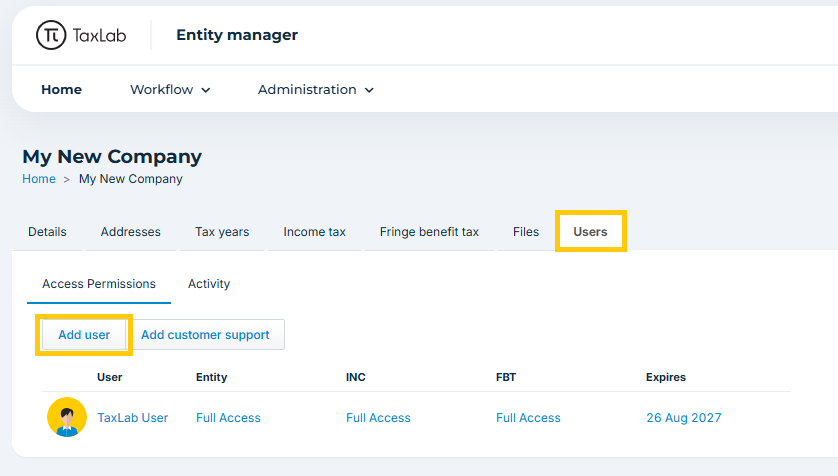Show the Access Permissions sub-tab
The height and width of the screenshot is (476, 838).
coord(99,284)
